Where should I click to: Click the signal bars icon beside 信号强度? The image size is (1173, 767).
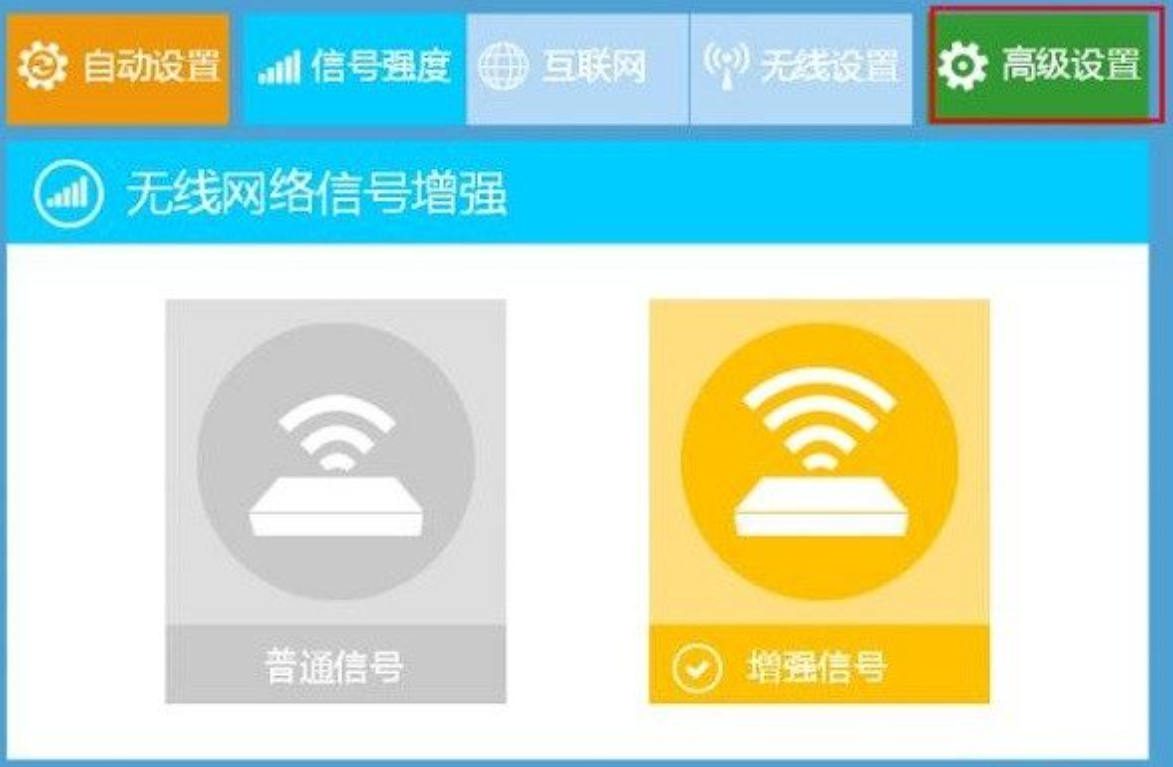279,67
